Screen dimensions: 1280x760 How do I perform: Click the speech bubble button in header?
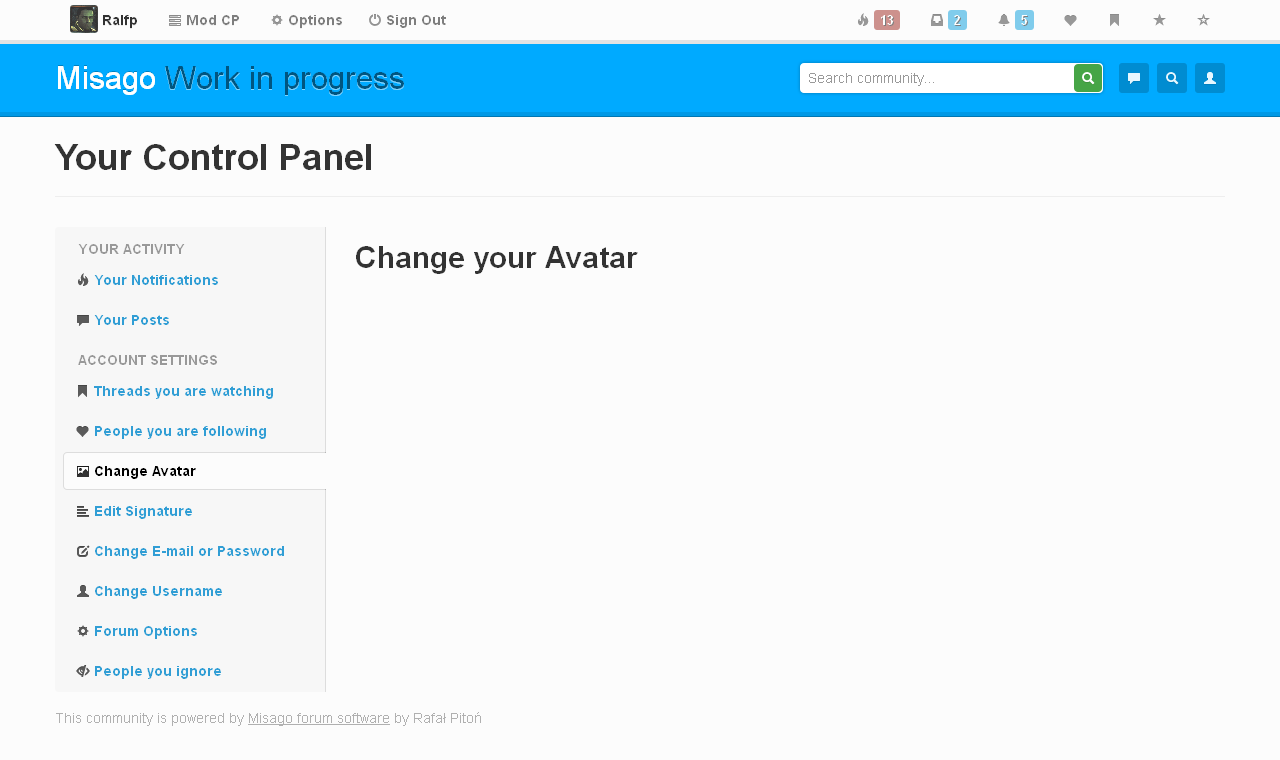click(x=1134, y=78)
